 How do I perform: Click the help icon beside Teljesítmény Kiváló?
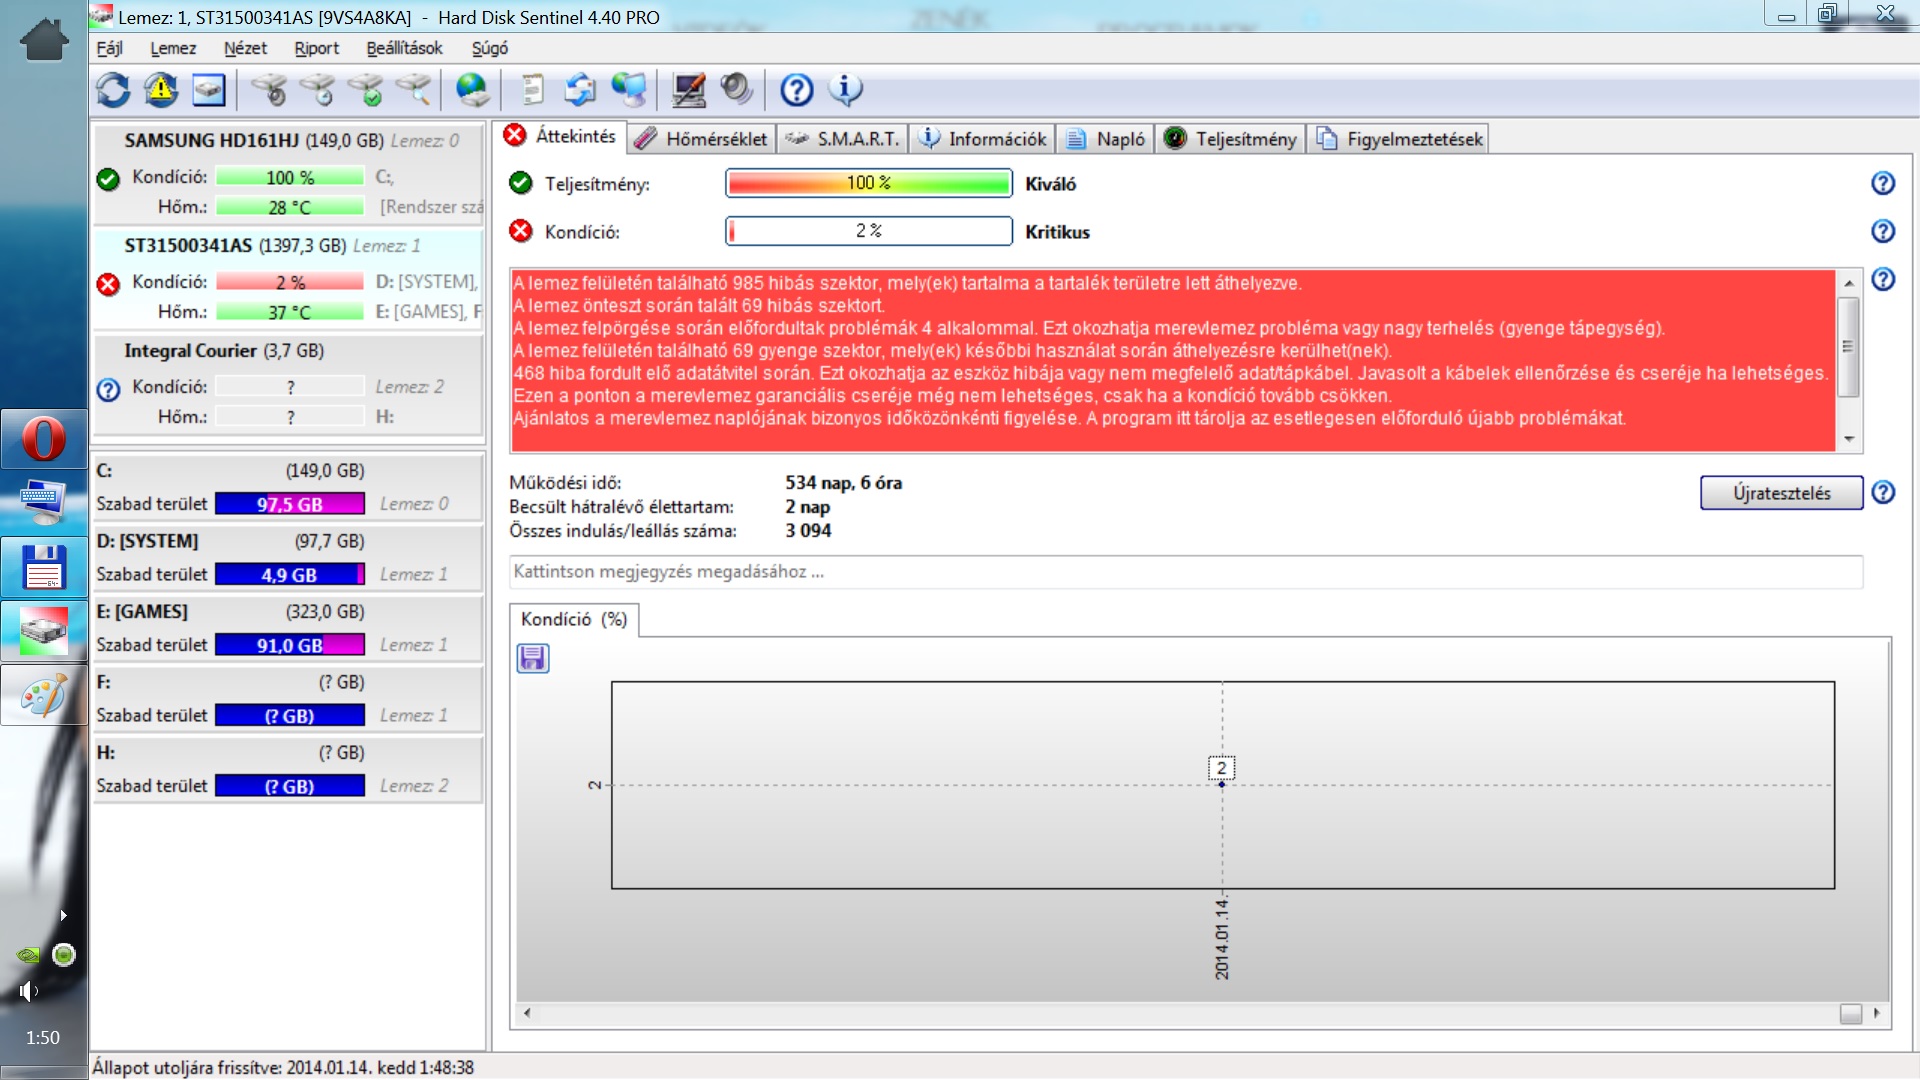click(1883, 183)
